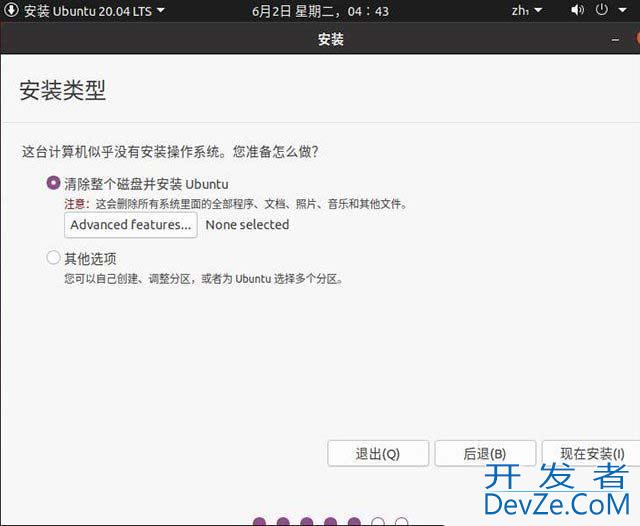
Task: Select the 其他选项 radio option
Action: (x=53, y=257)
